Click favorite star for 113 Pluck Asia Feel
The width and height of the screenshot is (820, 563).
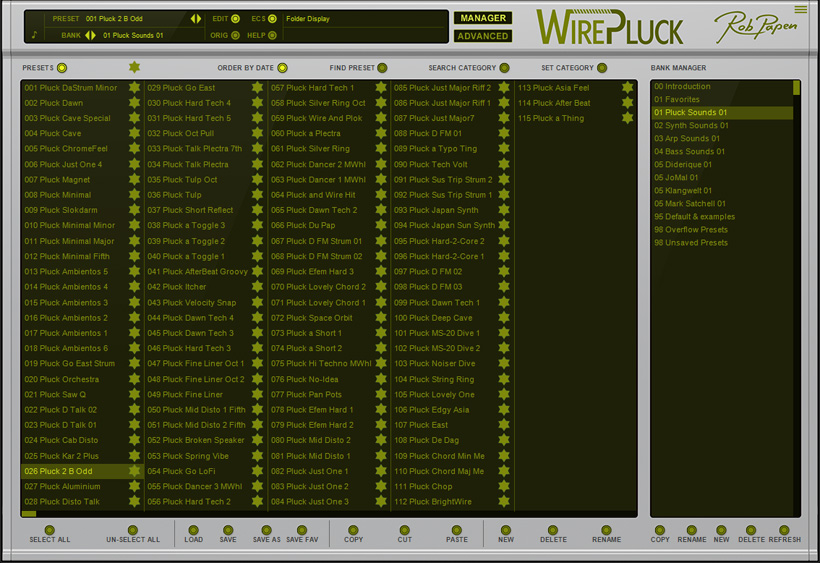(628, 87)
